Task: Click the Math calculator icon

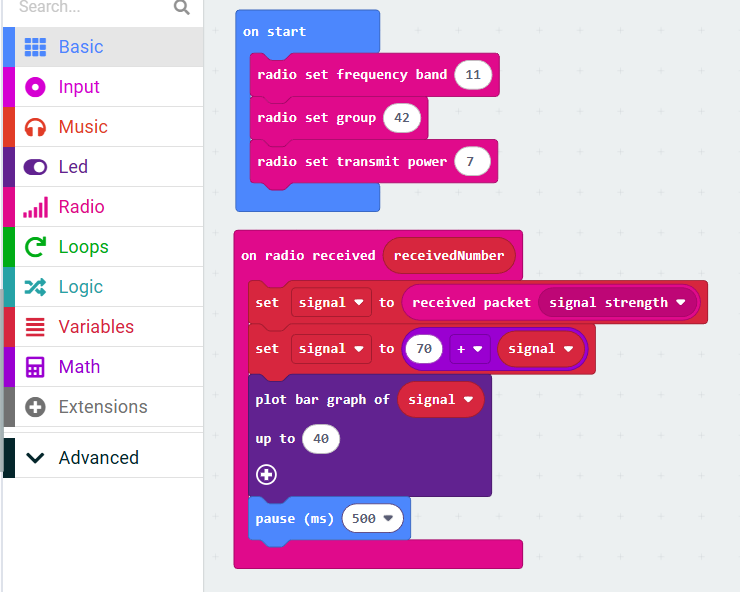Action: click(x=35, y=367)
